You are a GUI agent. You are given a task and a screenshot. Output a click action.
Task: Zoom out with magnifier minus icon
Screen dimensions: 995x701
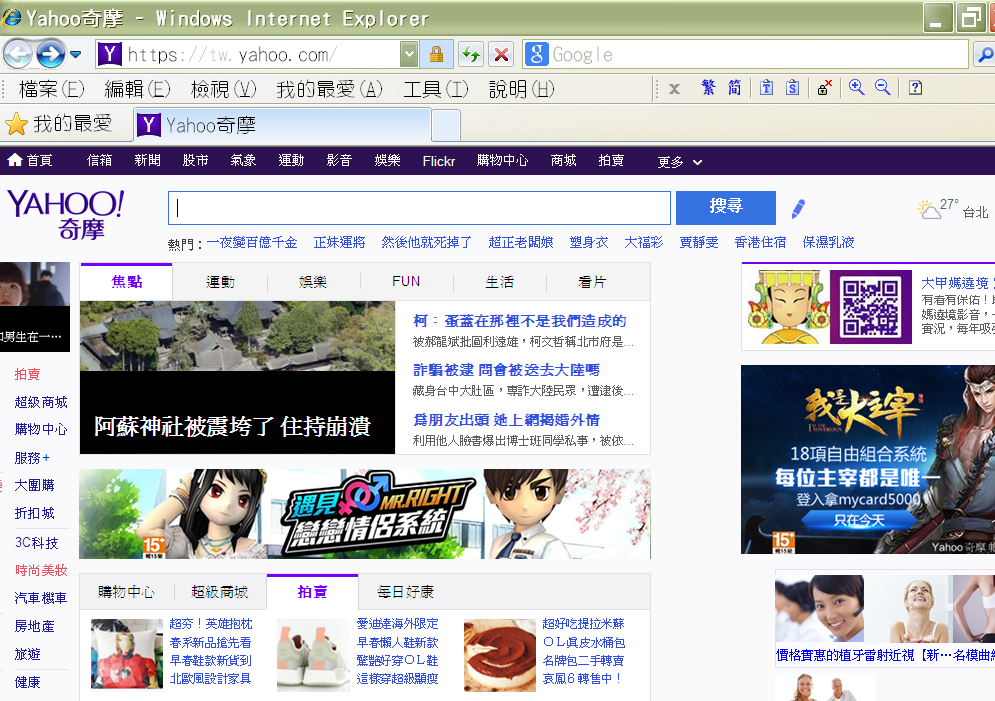pos(883,88)
